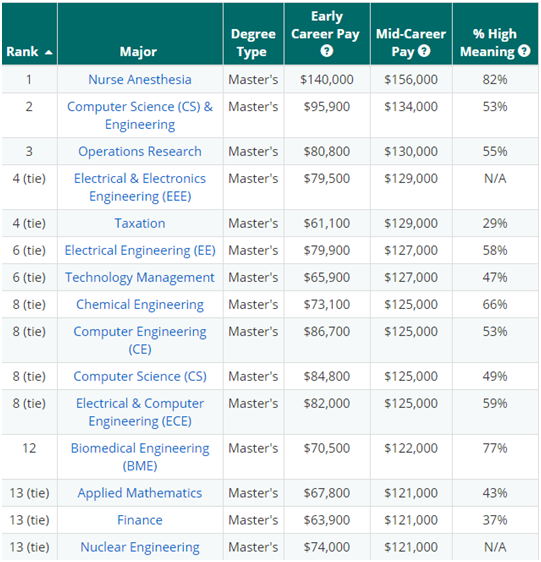The width and height of the screenshot is (541, 562).
Task: Toggle the Rank column sort arrow
Action: 49,52
